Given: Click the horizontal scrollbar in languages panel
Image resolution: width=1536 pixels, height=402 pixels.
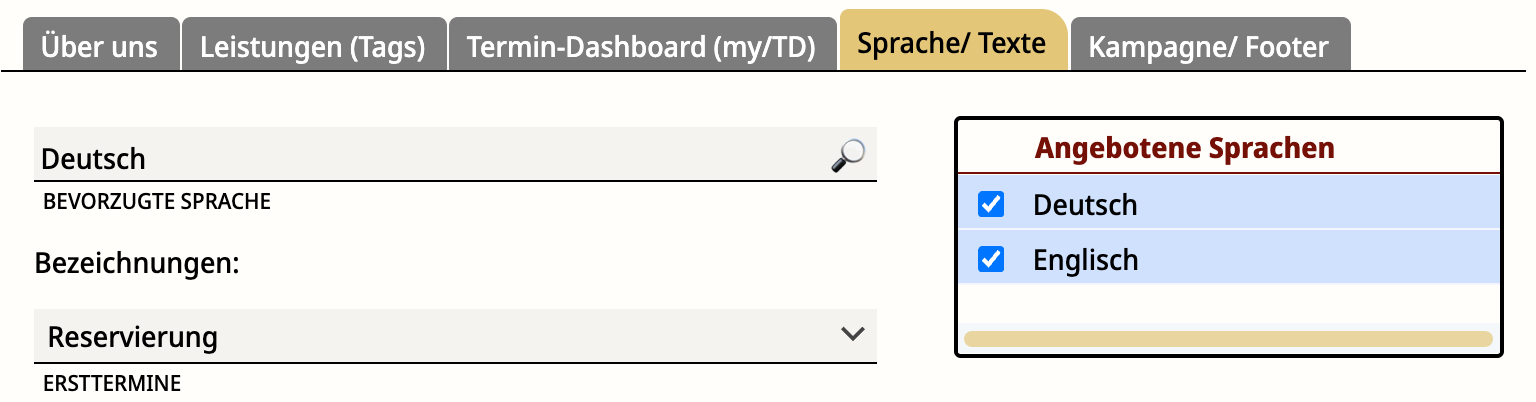Looking at the screenshot, I should (x=1228, y=339).
